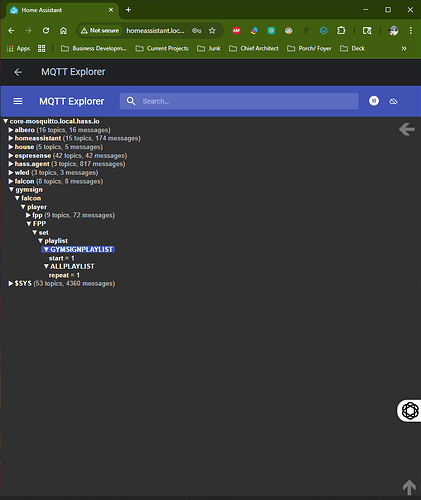Open Junk bookmark folder

click(x=209, y=49)
